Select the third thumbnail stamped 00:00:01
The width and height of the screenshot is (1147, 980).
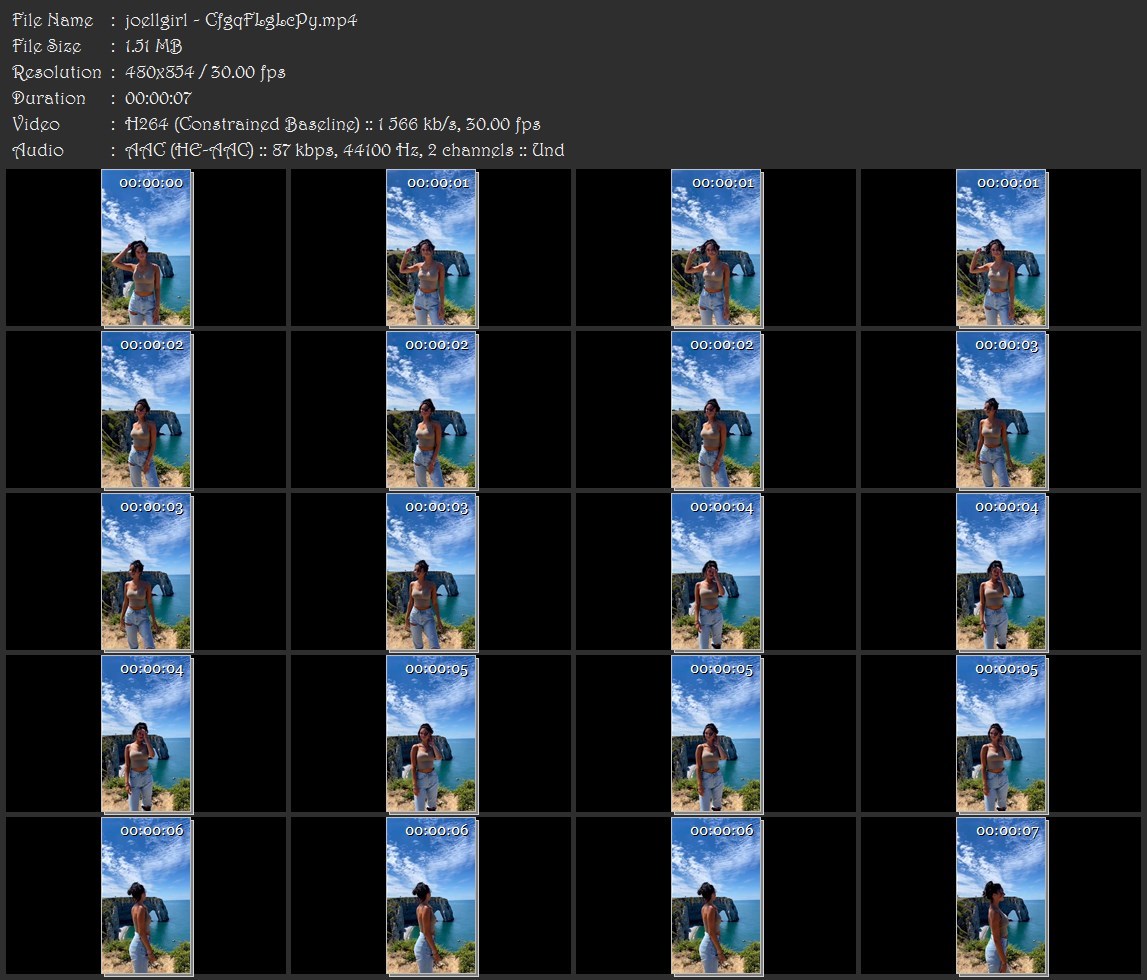click(1001, 247)
